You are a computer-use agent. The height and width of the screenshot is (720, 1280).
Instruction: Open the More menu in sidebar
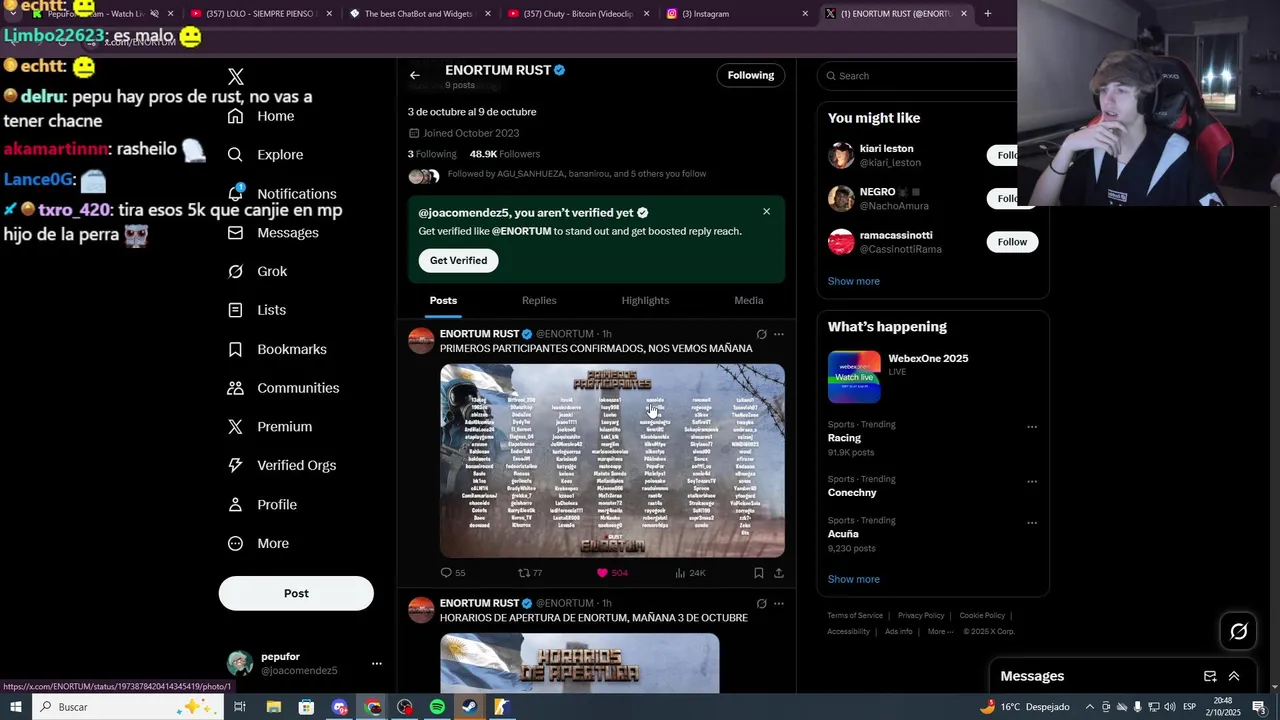(x=258, y=543)
